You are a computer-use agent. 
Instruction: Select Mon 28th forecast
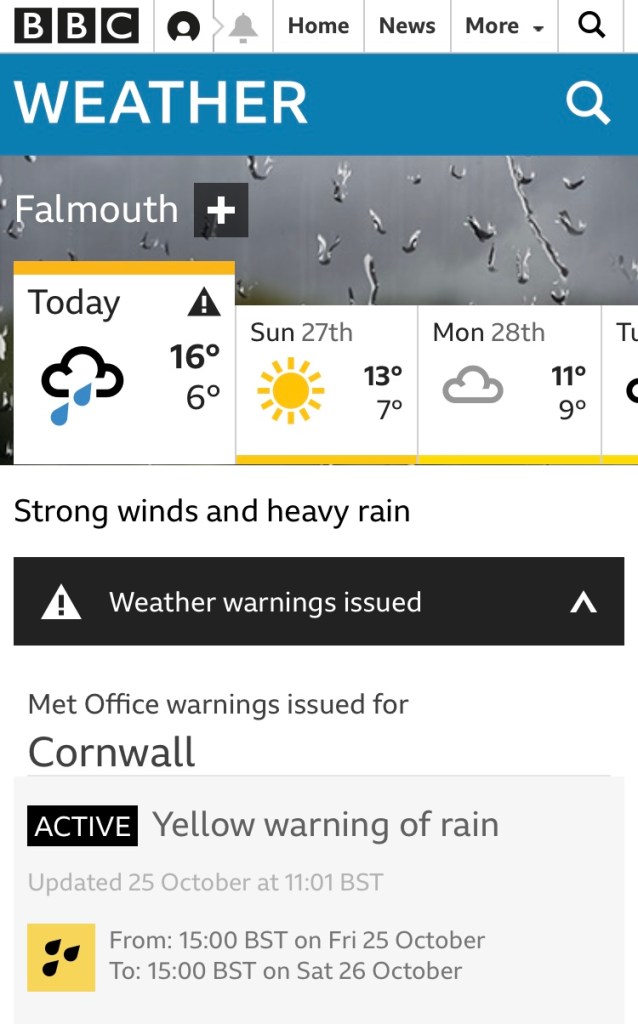(508, 382)
